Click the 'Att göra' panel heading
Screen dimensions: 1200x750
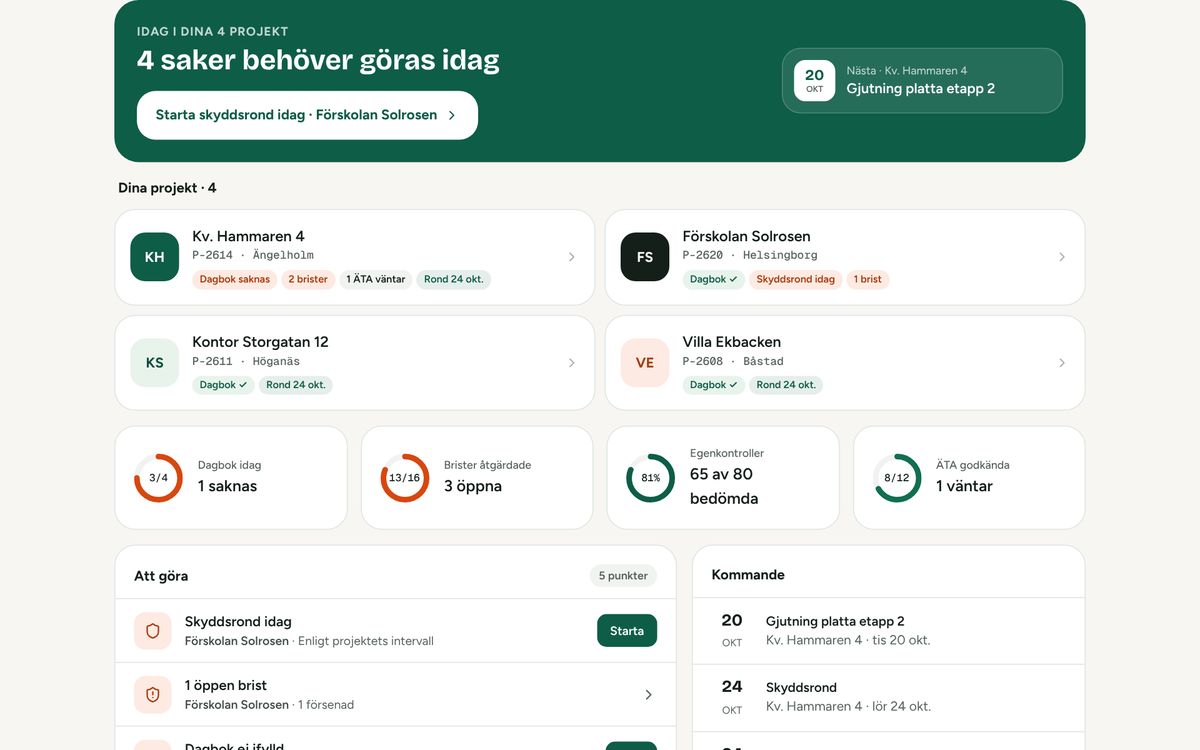tap(161, 576)
